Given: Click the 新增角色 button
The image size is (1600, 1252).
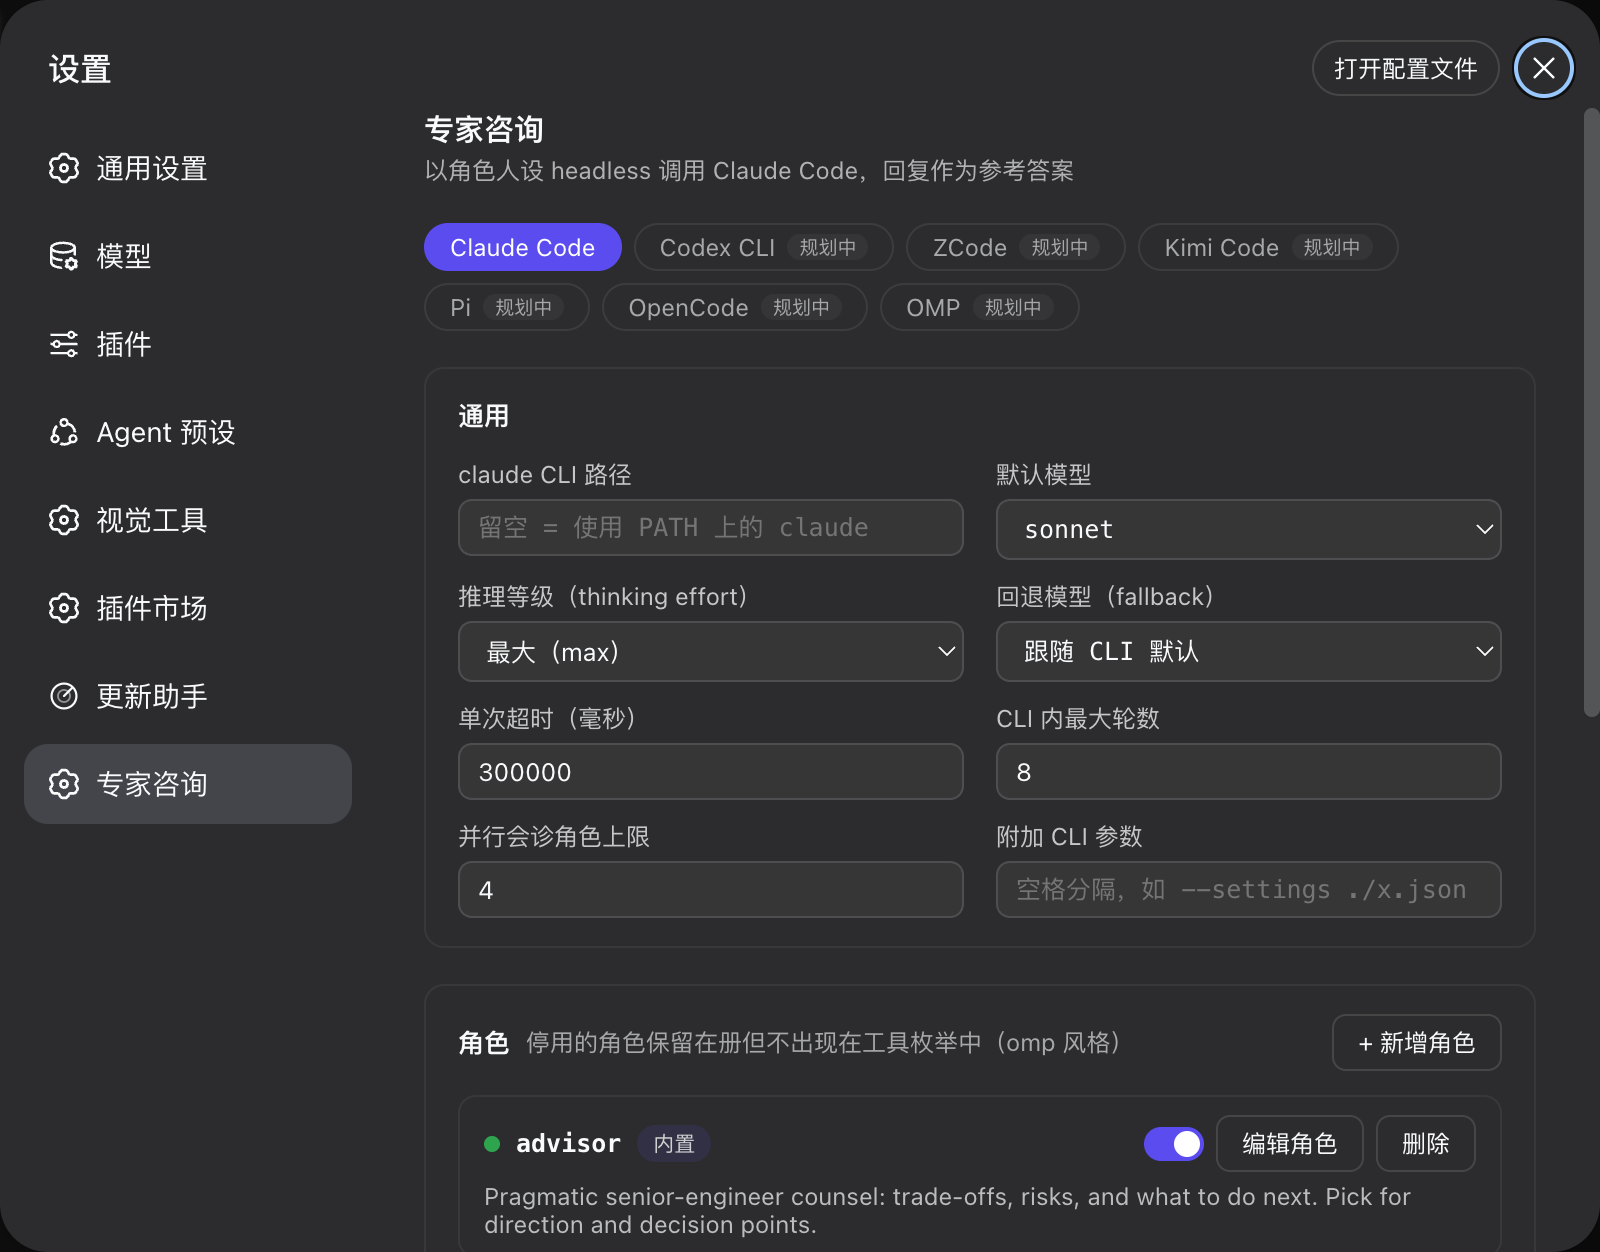Looking at the screenshot, I should 1417,1043.
